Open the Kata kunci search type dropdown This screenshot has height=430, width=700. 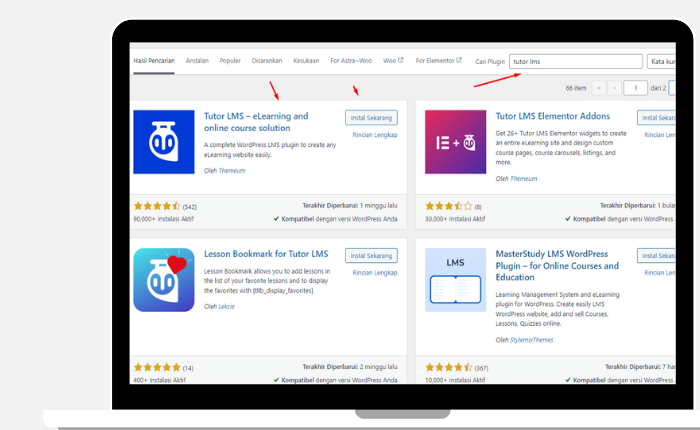661,62
